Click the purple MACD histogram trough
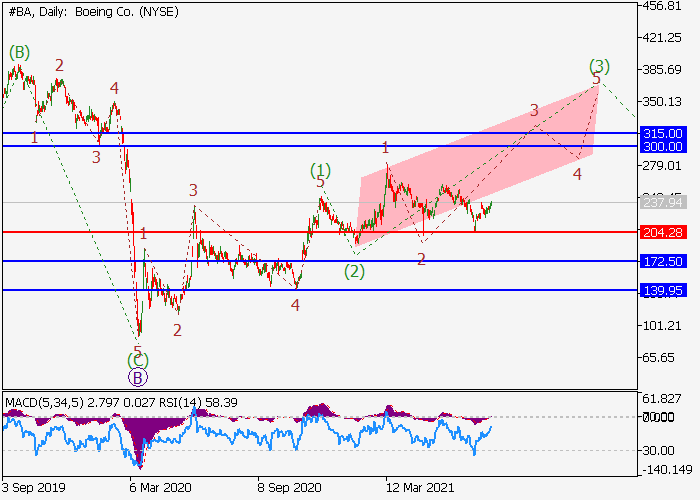 (x=139, y=442)
